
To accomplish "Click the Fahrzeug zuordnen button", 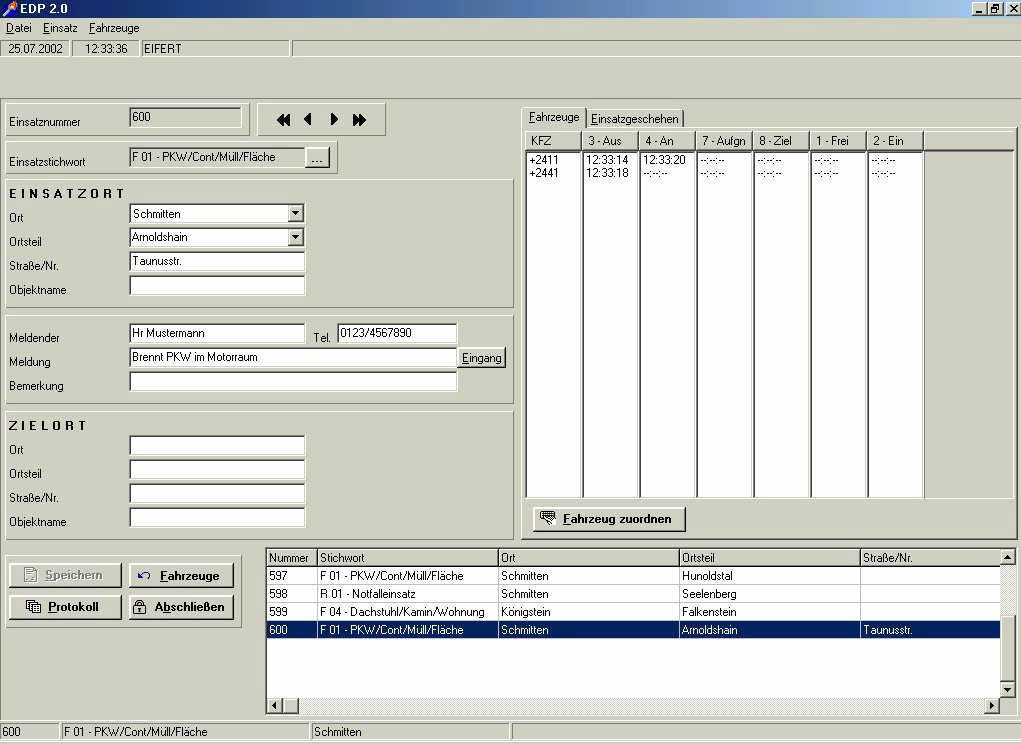I will [609, 519].
